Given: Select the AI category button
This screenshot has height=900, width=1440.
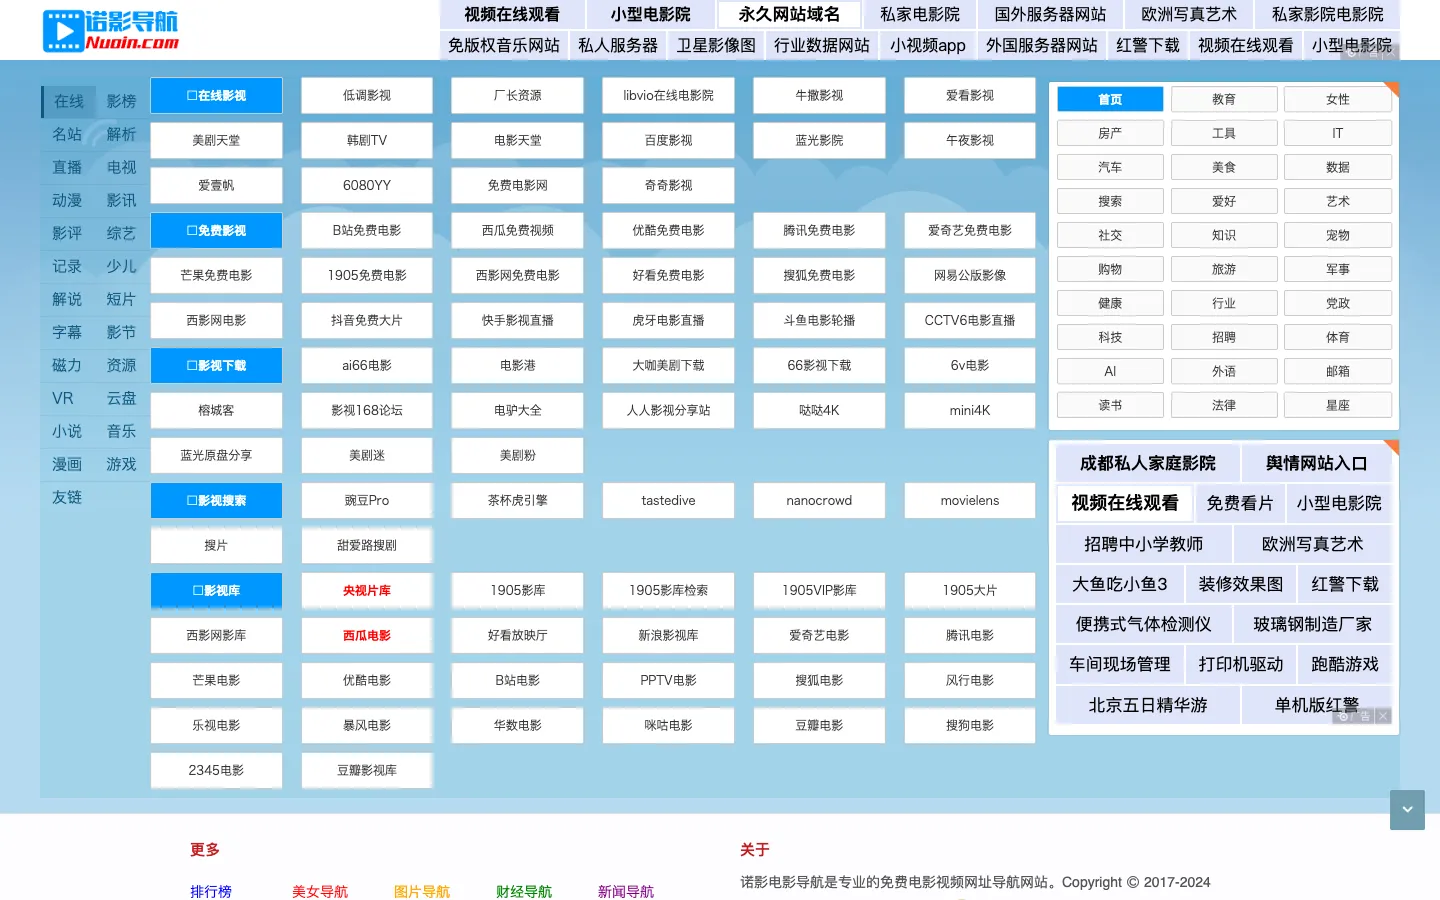Looking at the screenshot, I should point(1110,372).
